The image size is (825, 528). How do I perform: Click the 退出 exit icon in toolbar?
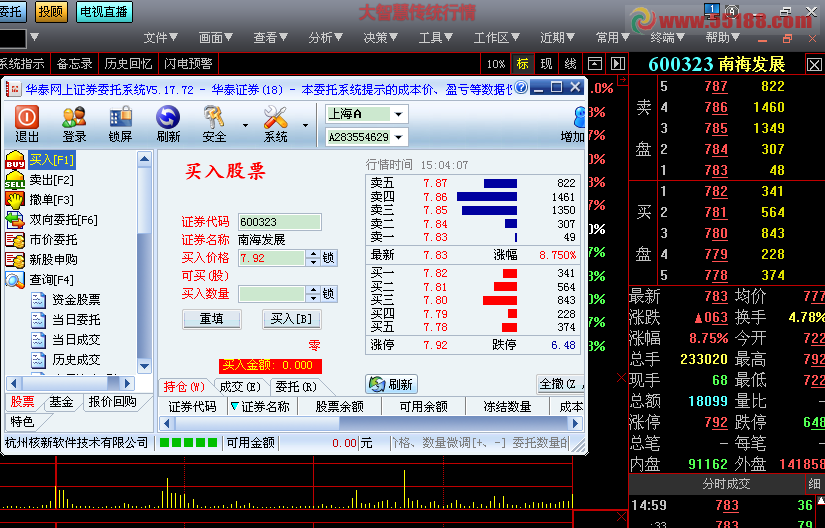point(27,124)
